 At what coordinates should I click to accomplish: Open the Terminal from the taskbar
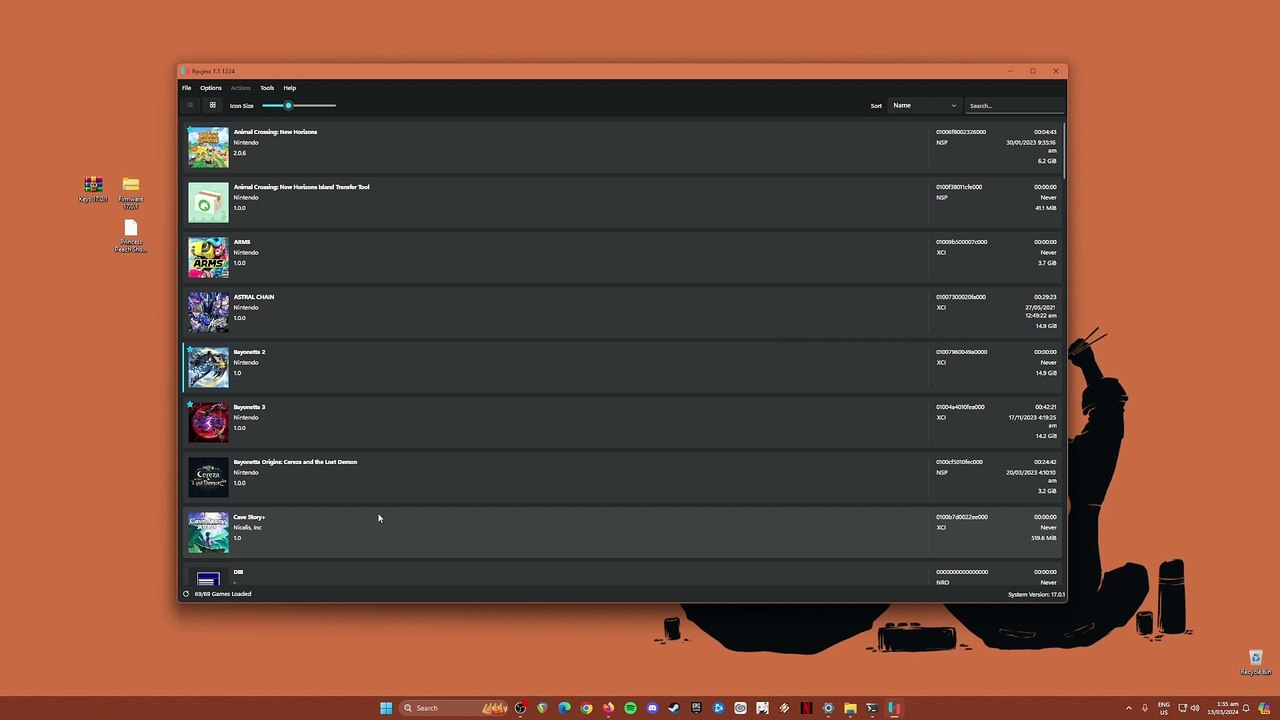[872, 708]
